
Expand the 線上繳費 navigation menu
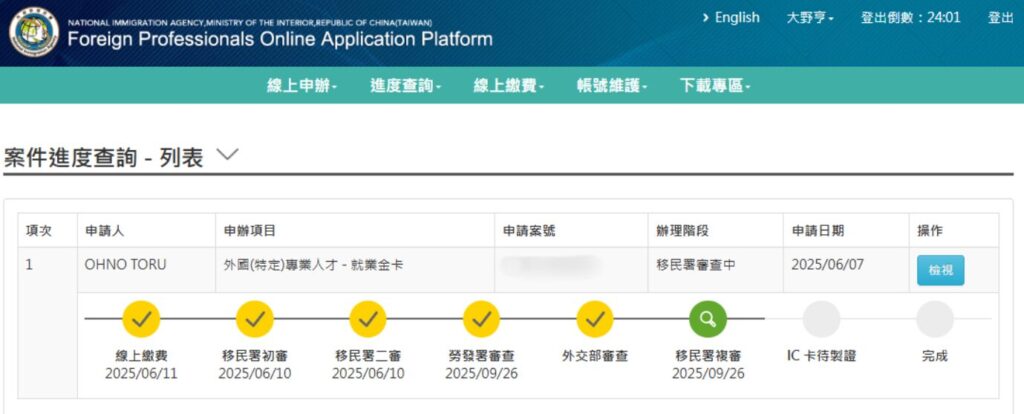[x=508, y=86]
